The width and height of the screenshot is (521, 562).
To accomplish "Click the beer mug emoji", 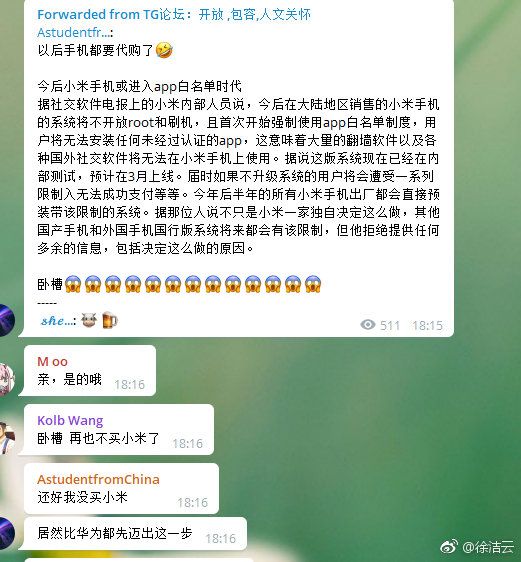I will pos(109,320).
